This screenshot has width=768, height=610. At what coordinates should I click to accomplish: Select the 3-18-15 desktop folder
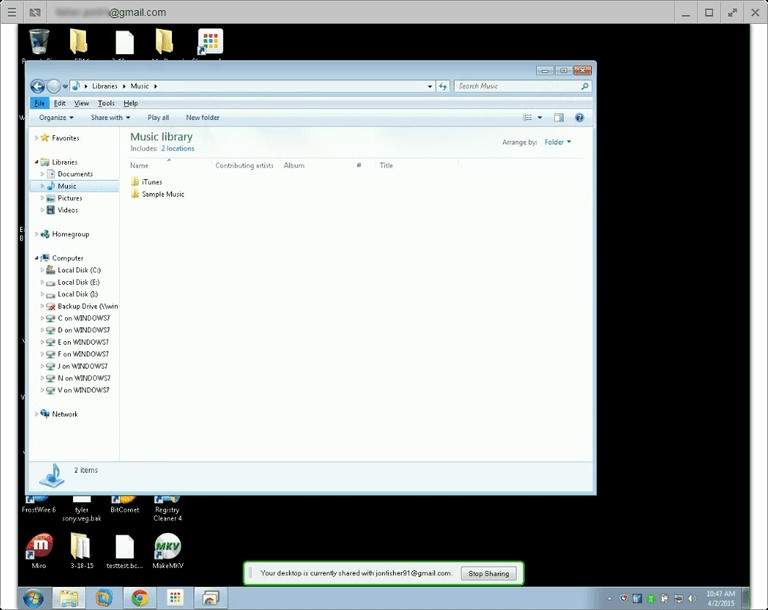(x=81, y=551)
